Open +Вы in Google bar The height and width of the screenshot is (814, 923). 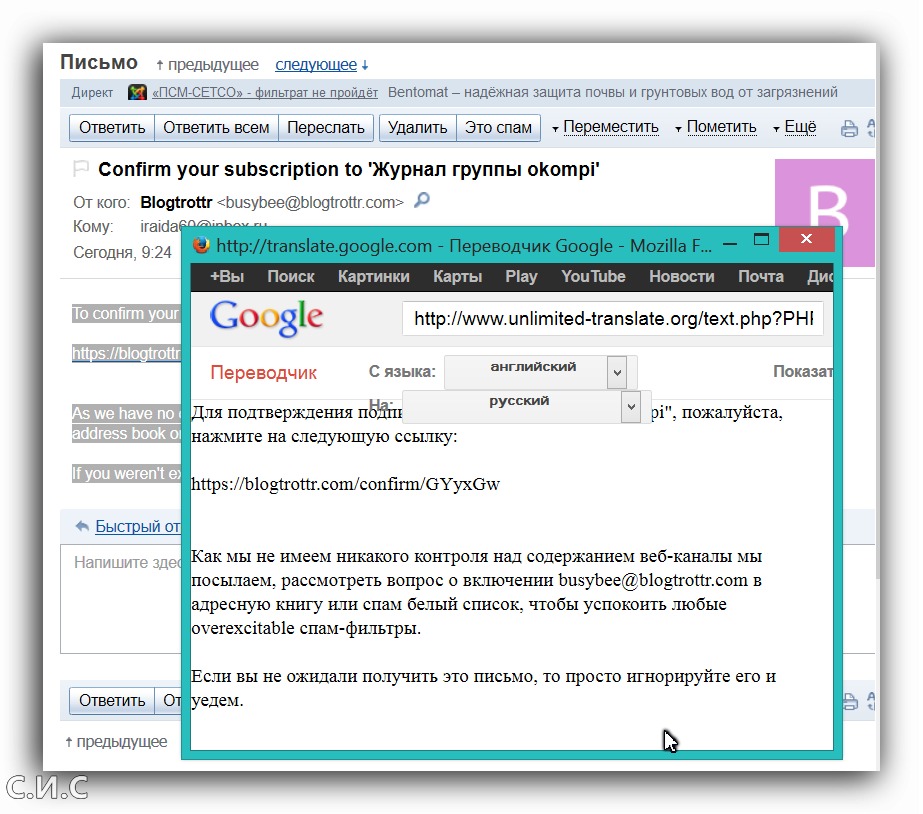click(x=227, y=277)
